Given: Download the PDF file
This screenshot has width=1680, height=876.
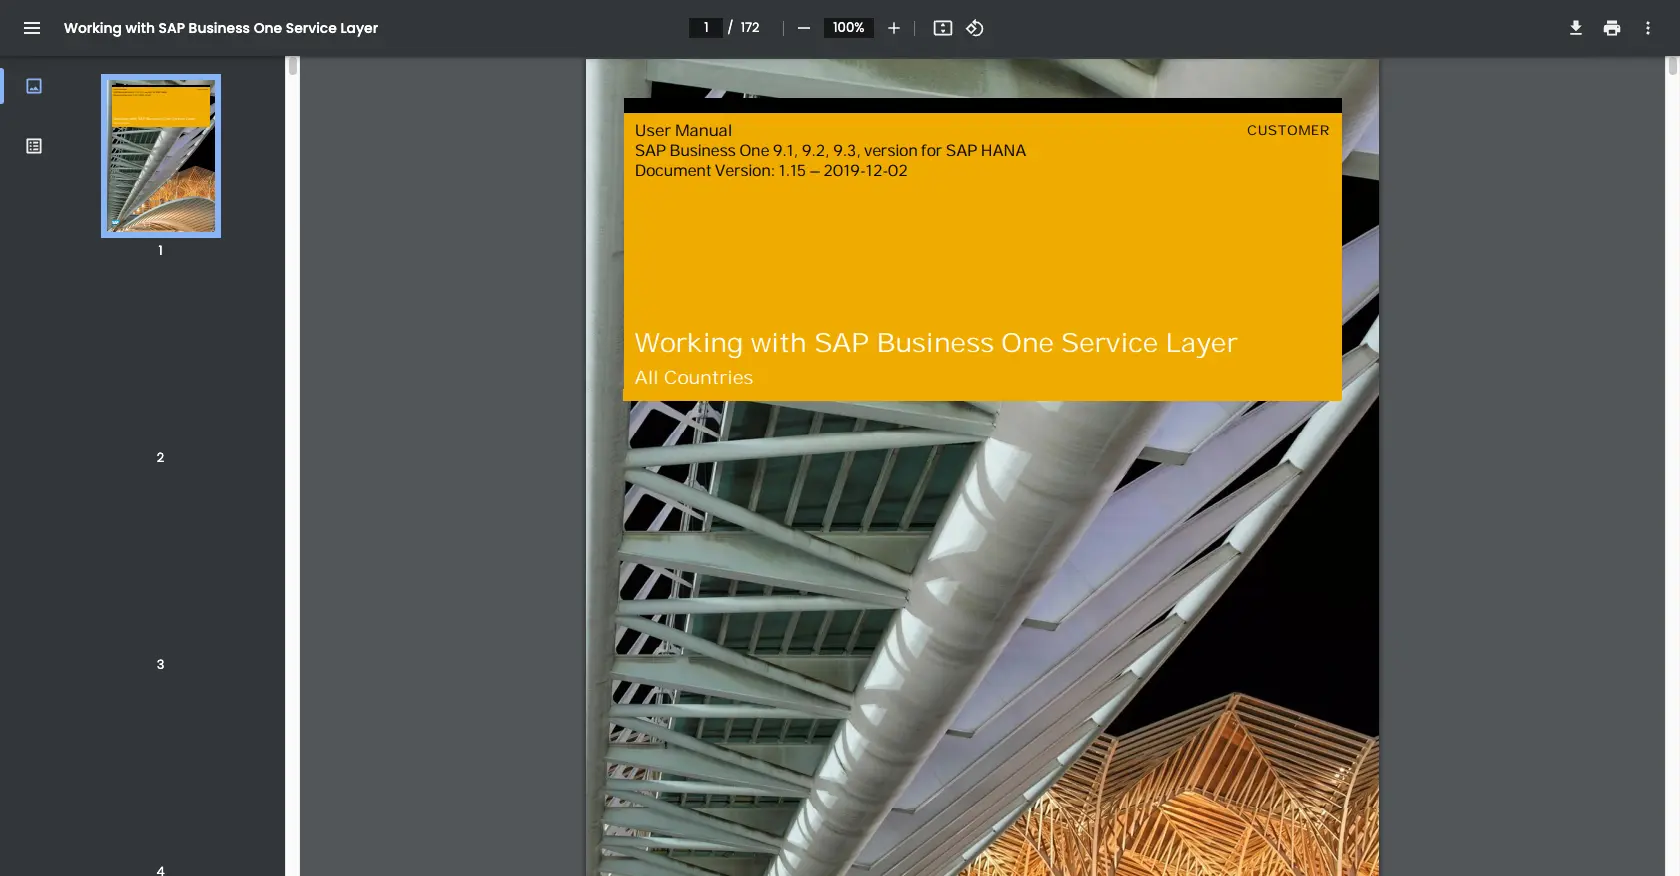Looking at the screenshot, I should point(1576,28).
